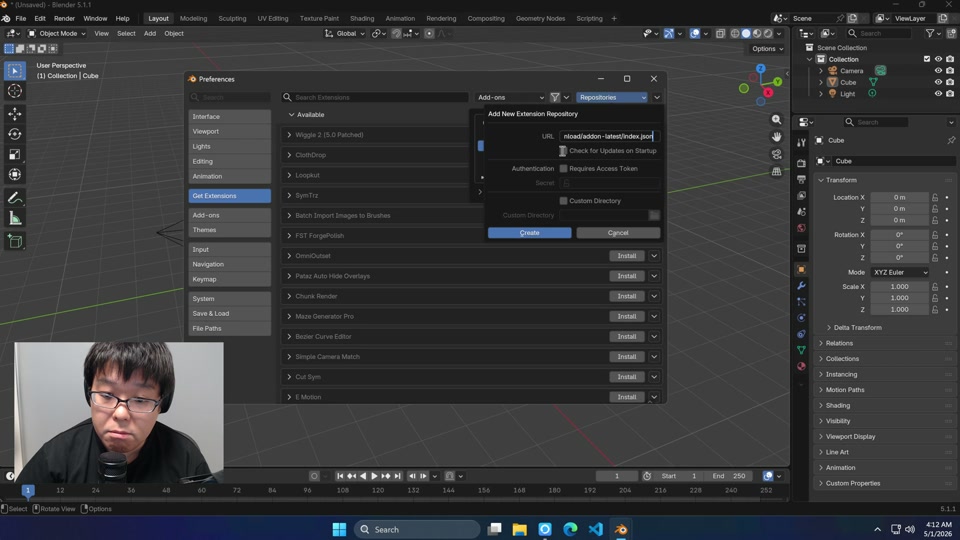The width and height of the screenshot is (960, 540).
Task: Click the extensions filter funnel icon
Action: point(555,97)
